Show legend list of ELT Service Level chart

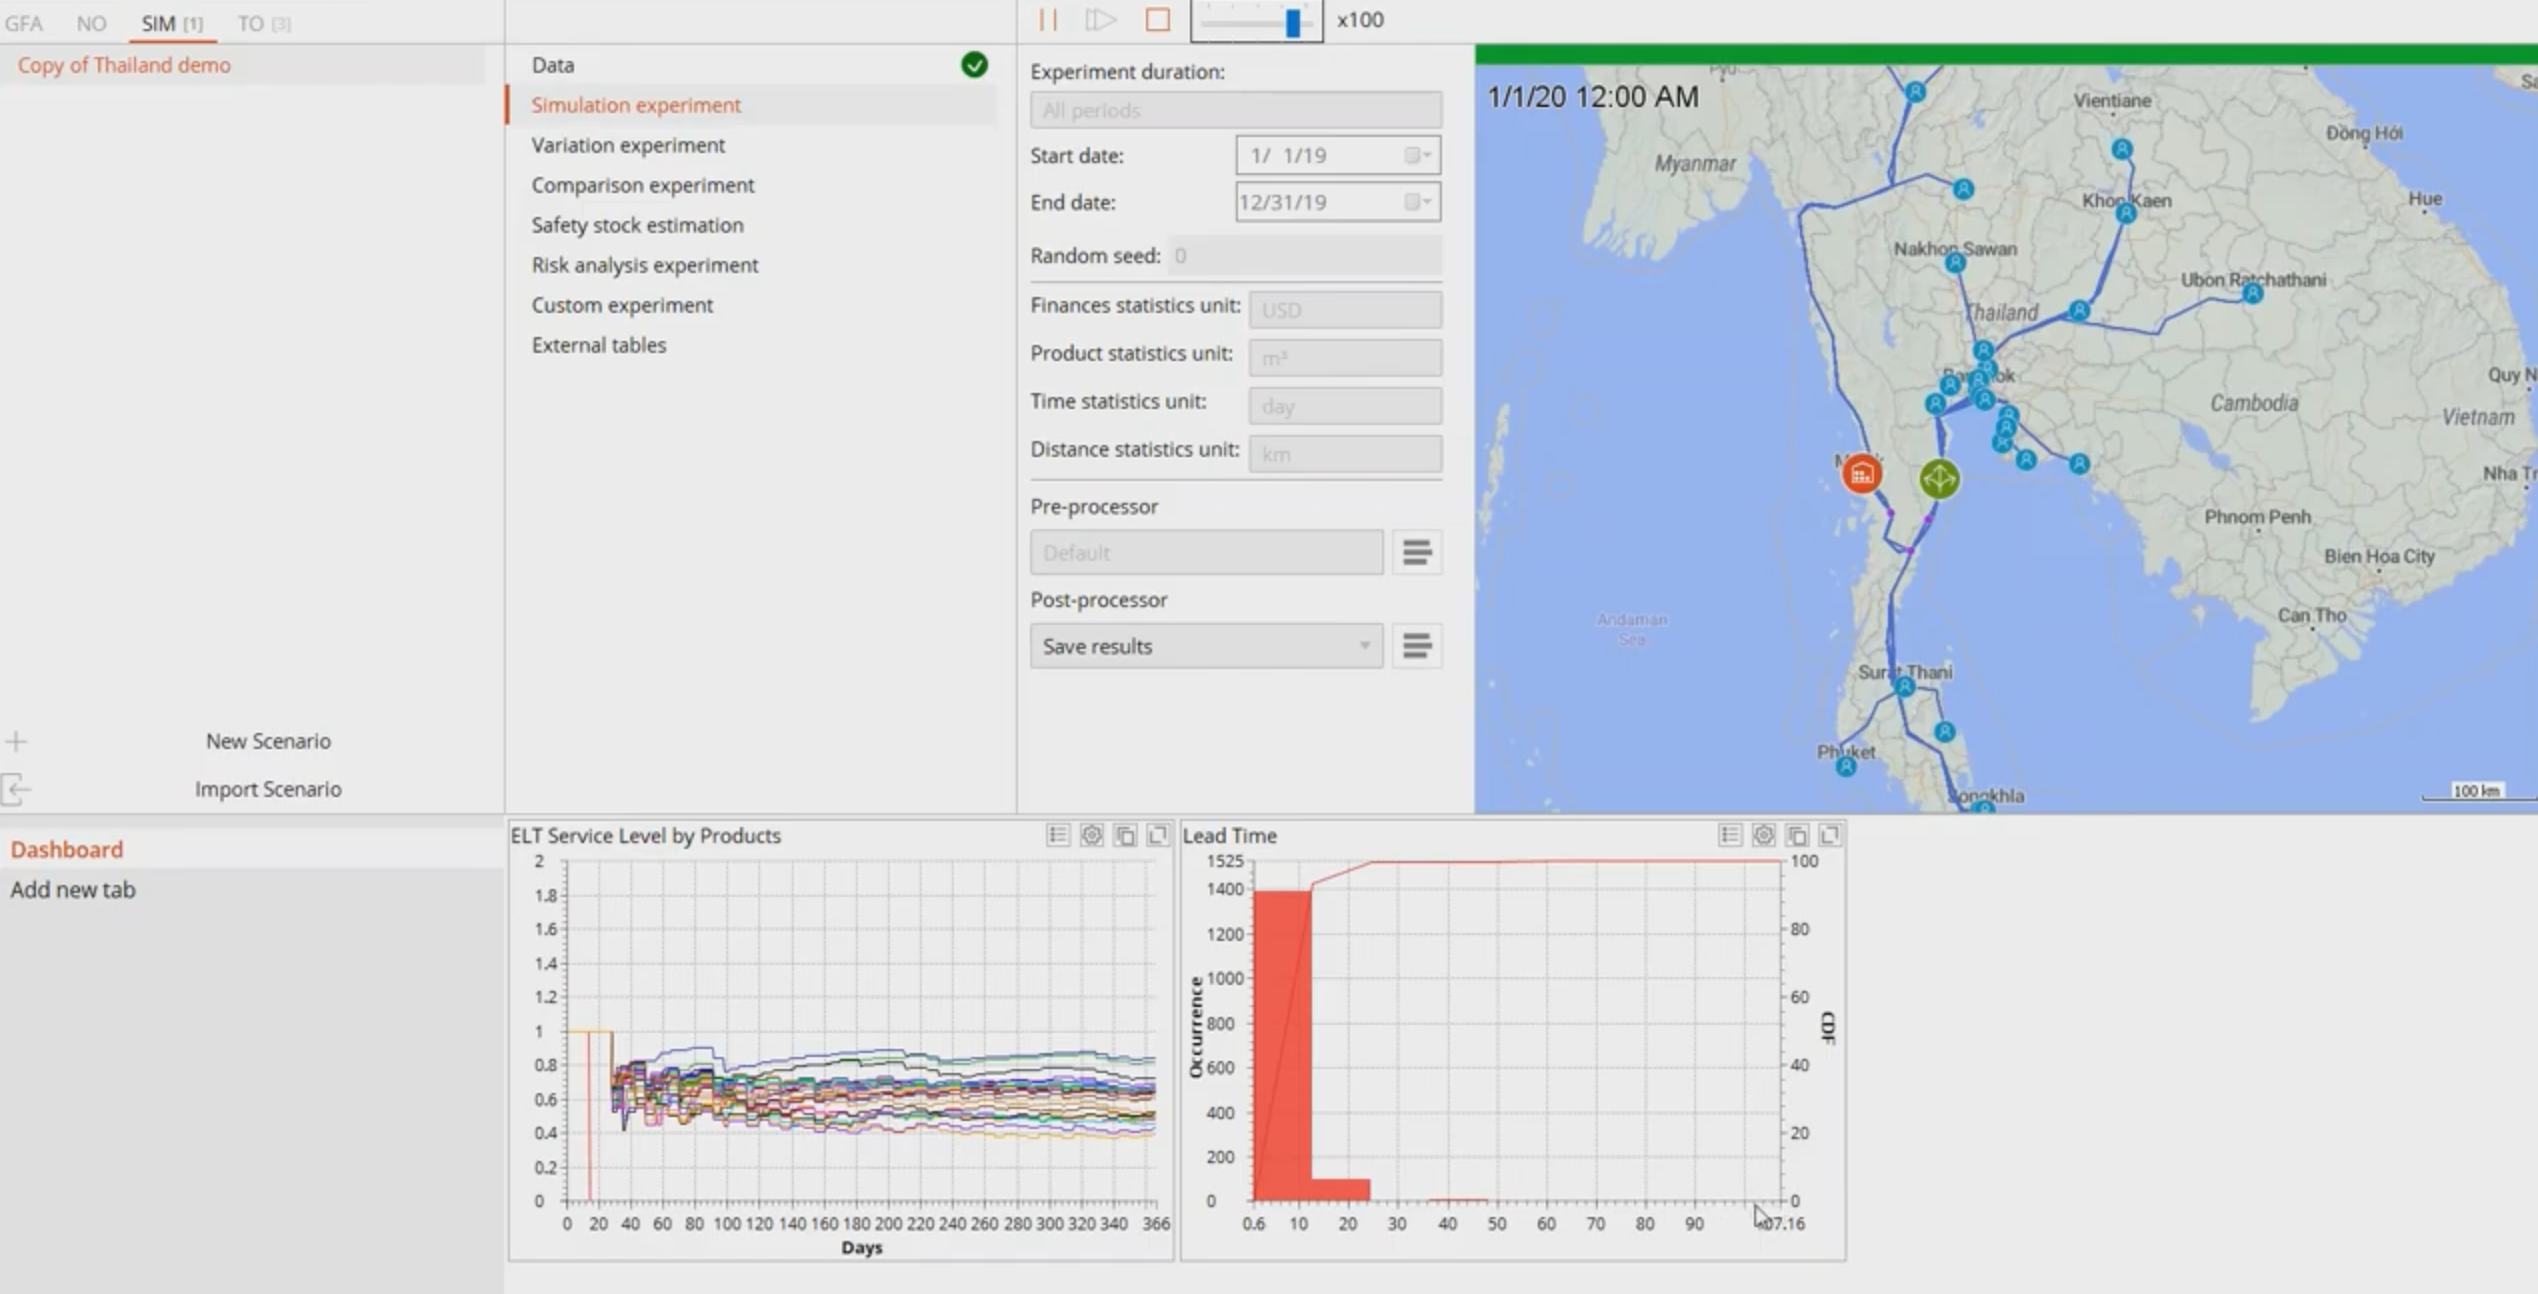[x=1057, y=835]
